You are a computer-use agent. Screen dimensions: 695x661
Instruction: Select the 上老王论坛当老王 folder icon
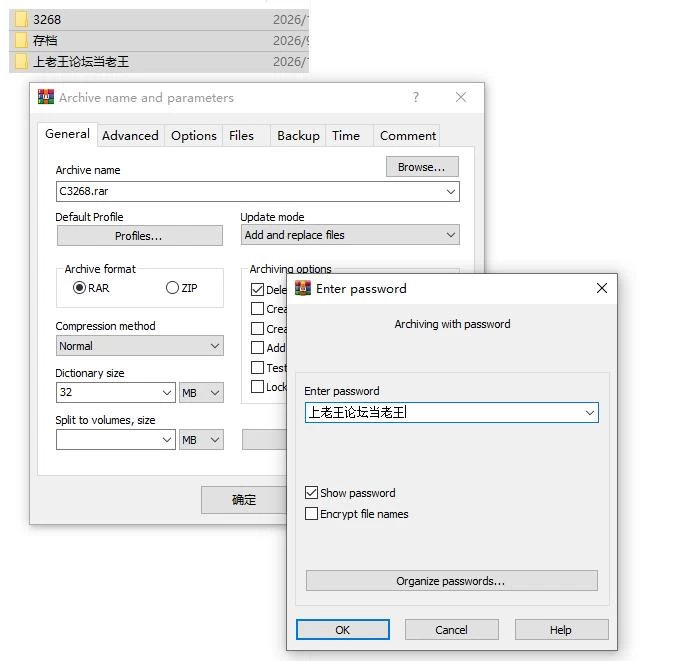point(21,61)
